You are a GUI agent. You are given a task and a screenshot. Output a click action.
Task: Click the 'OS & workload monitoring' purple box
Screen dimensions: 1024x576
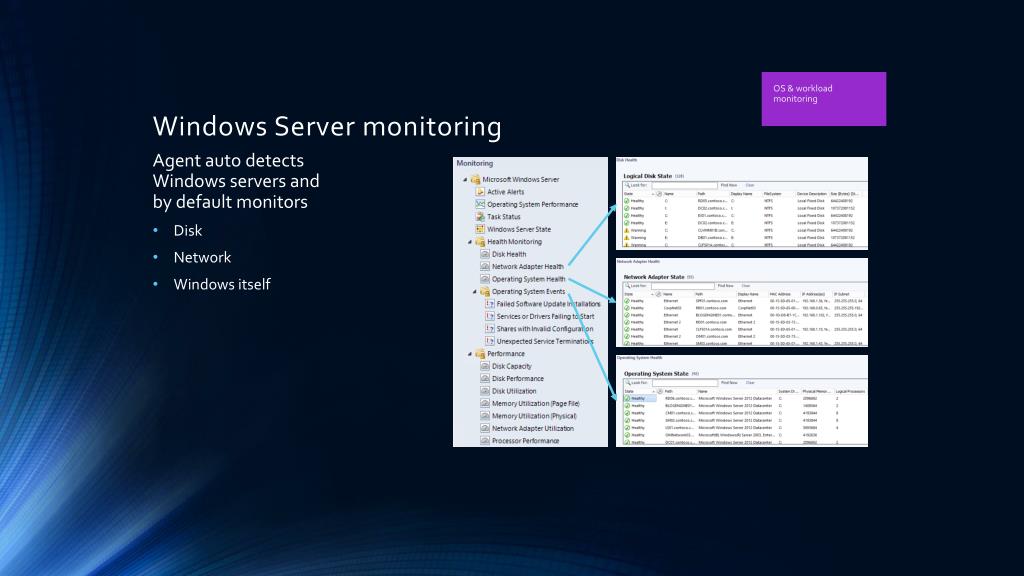(x=824, y=99)
